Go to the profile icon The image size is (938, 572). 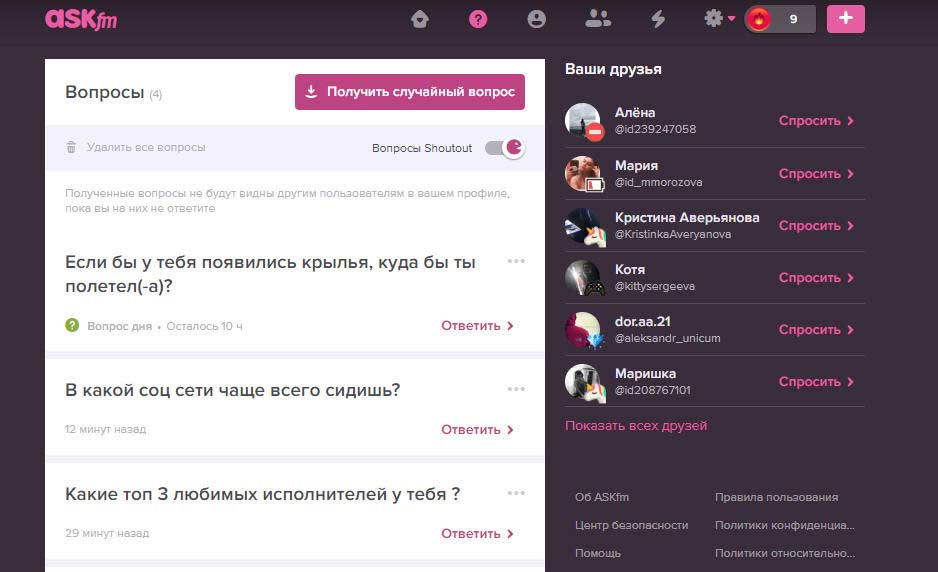click(537, 19)
